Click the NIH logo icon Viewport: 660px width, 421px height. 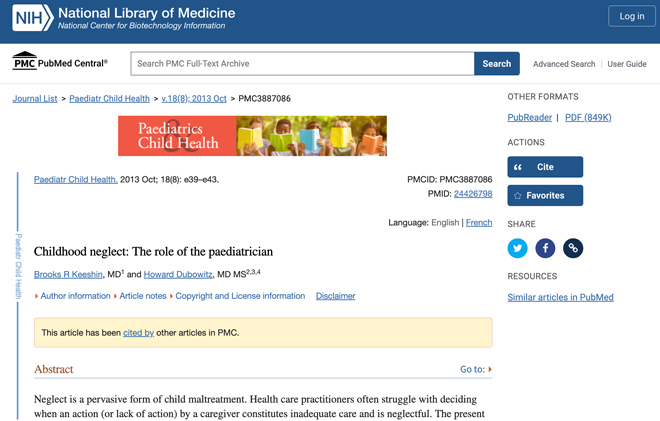click(33, 18)
